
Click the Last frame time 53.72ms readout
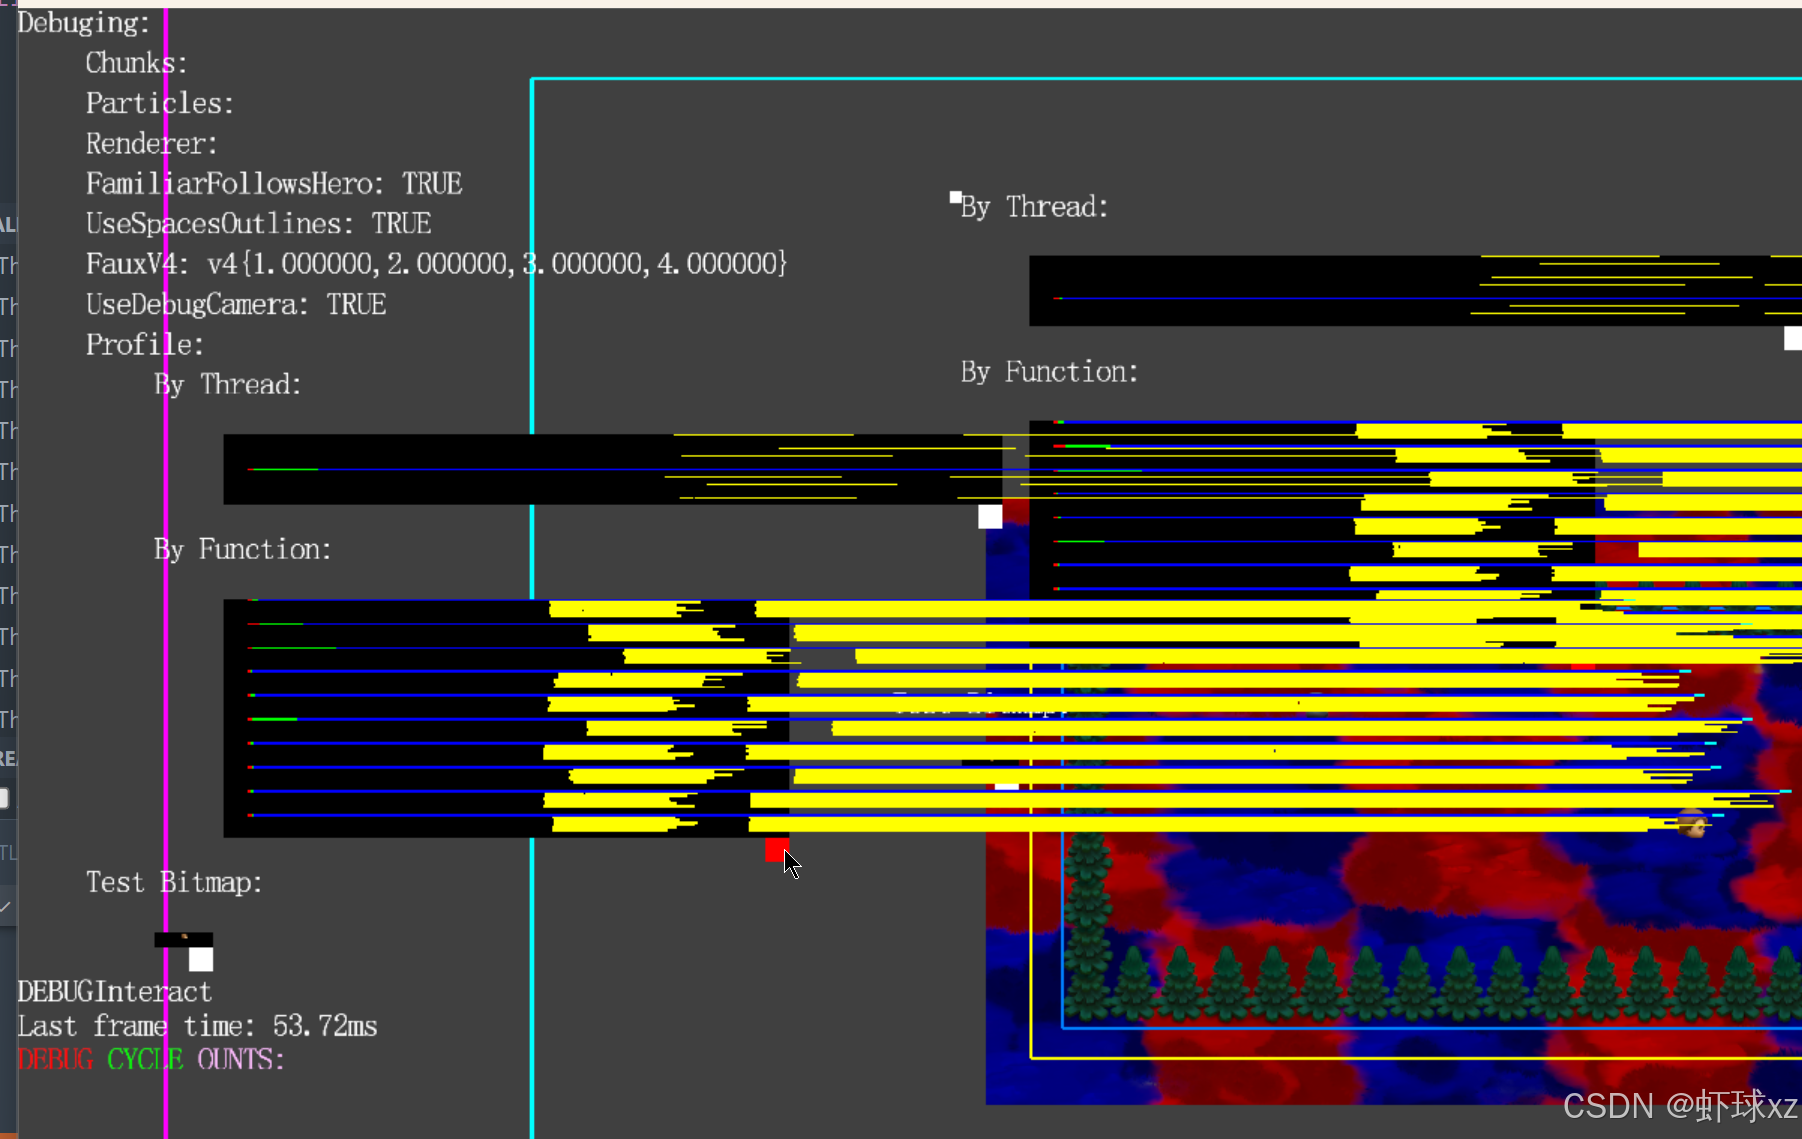tap(197, 1026)
